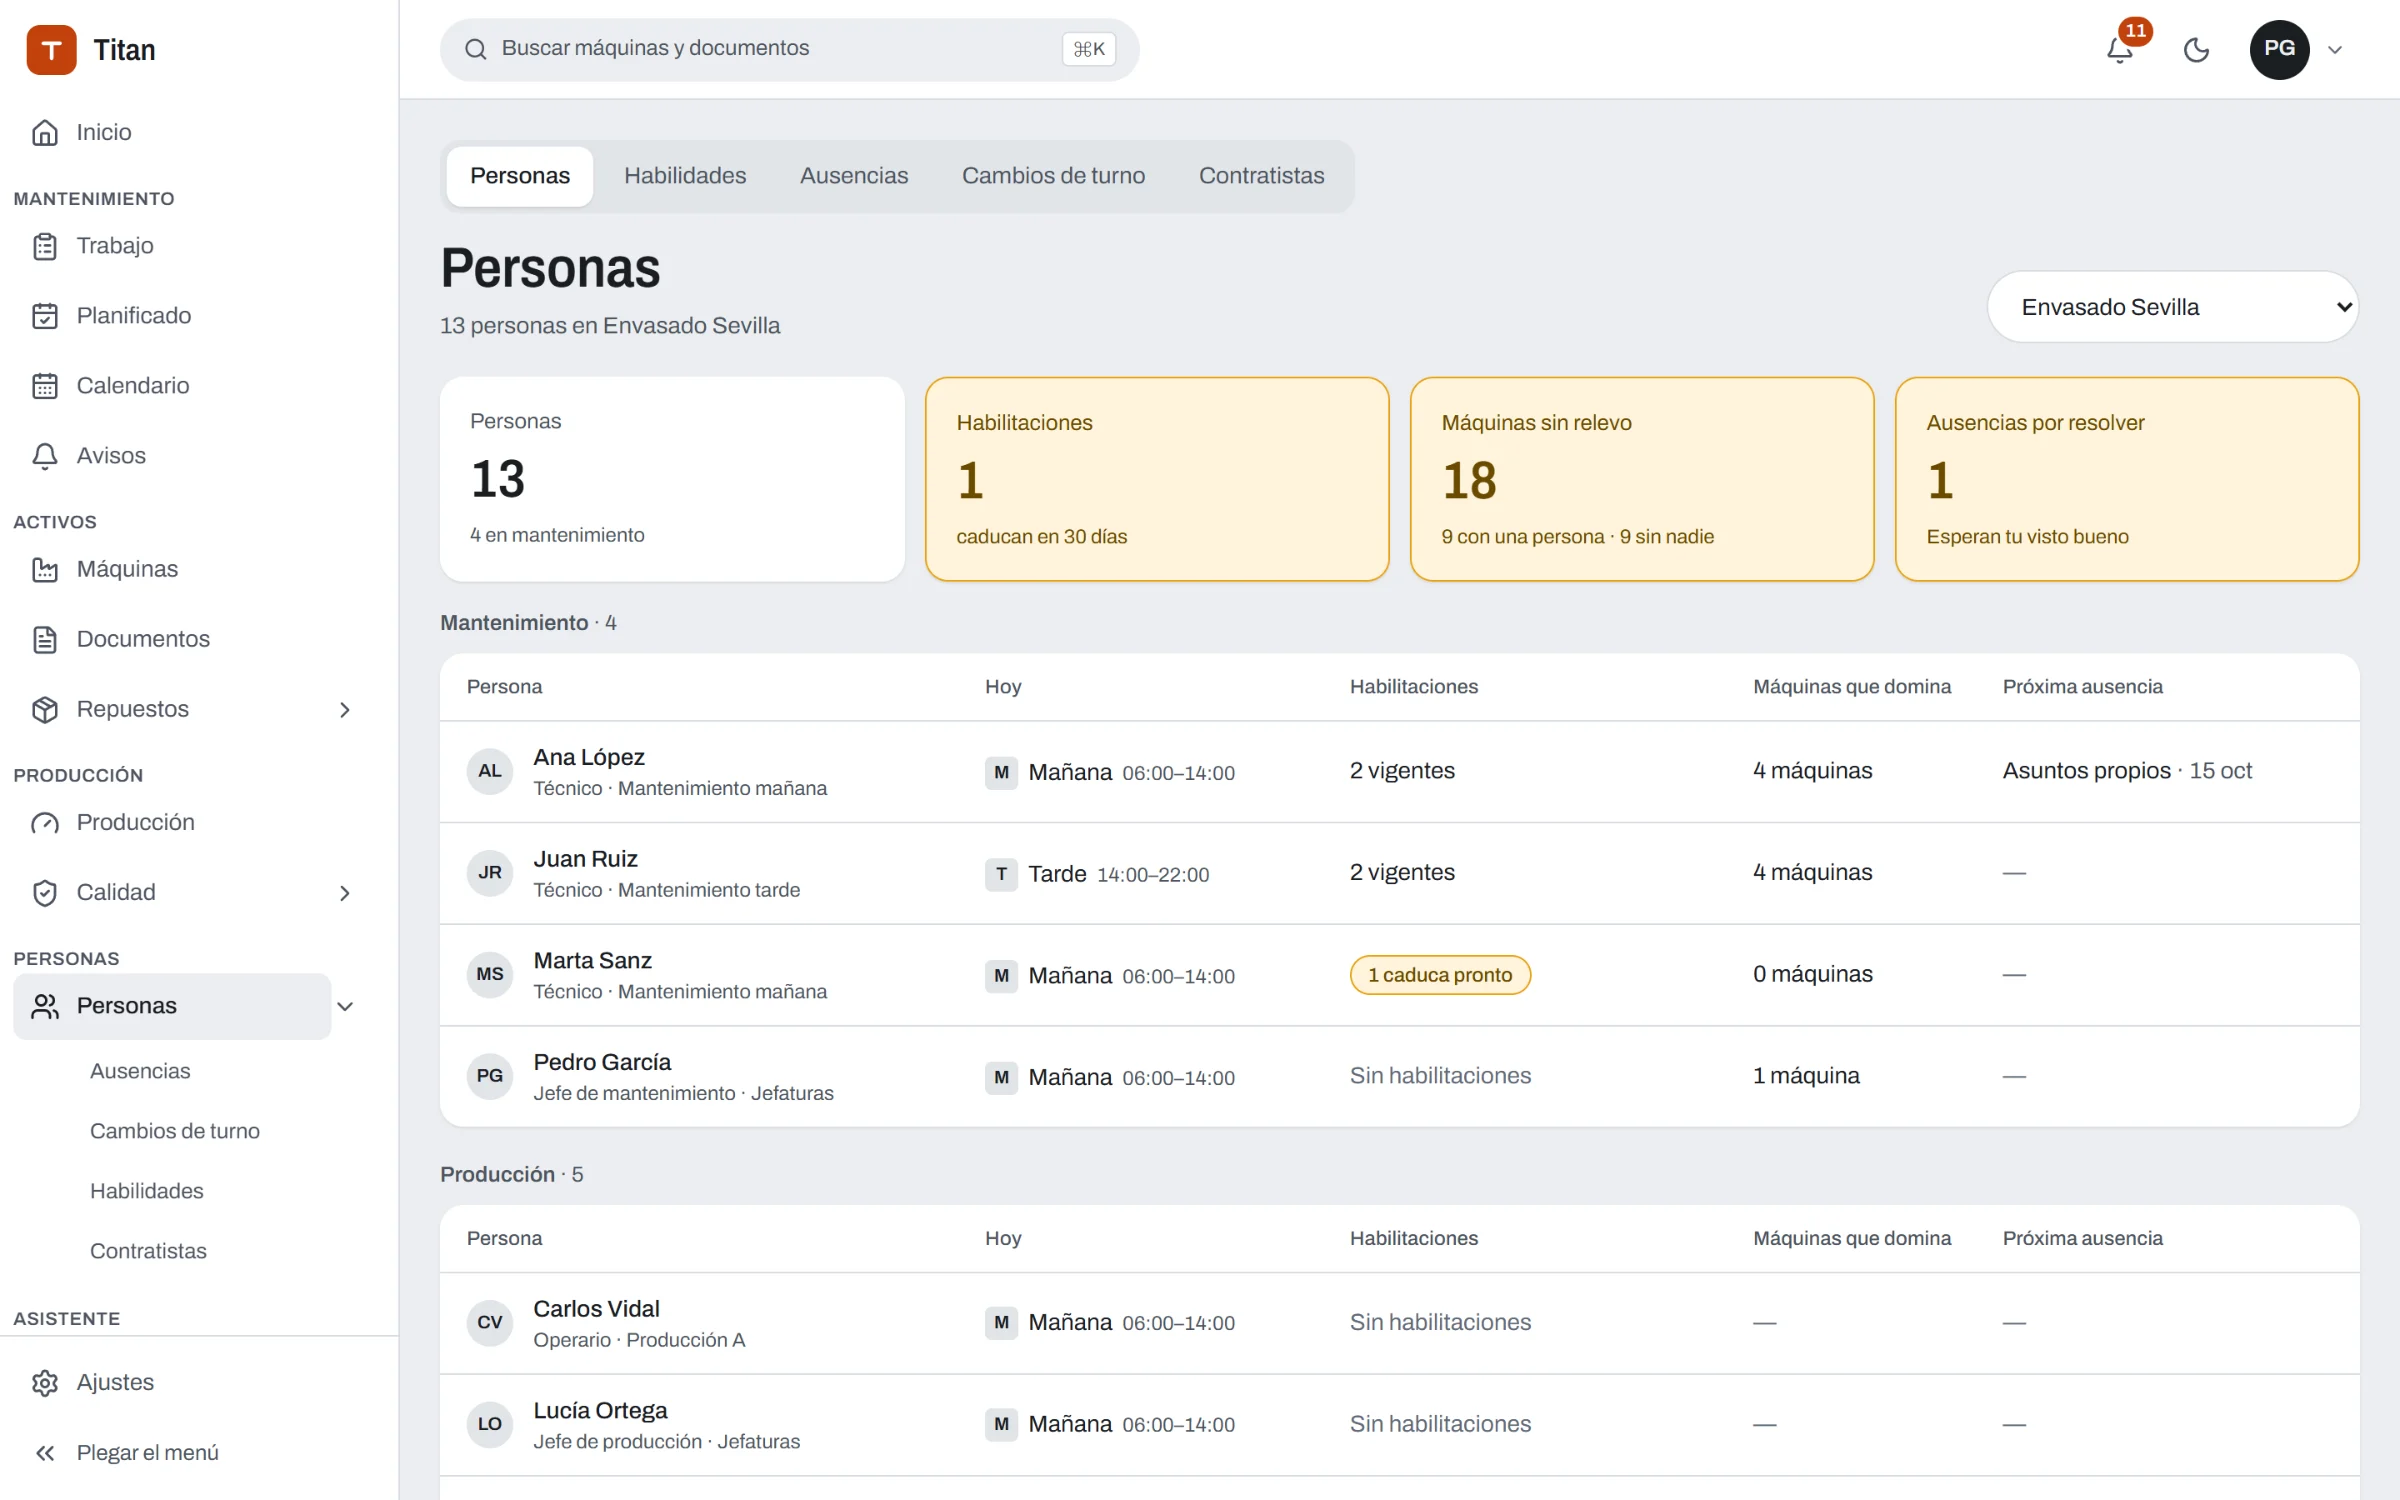This screenshot has height=1500, width=2400.
Task: Open Cambios de turno in sidebar submenu
Action: pos(175,1131)
